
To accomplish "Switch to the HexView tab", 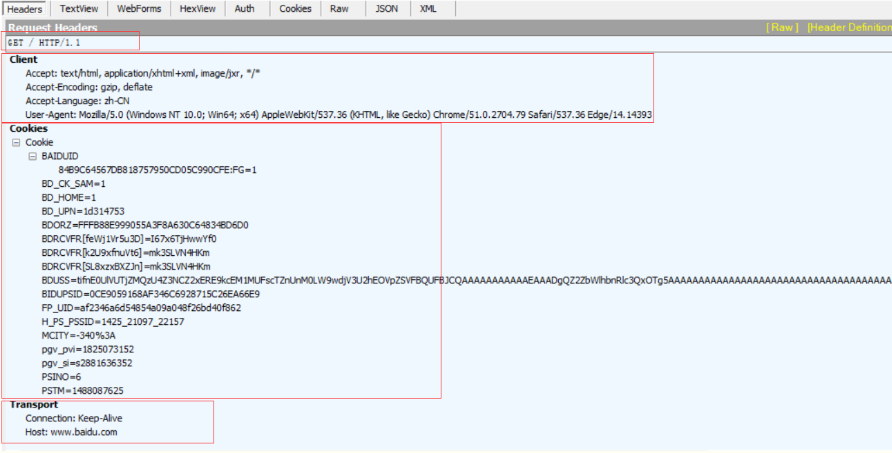I will pos(197,9).
